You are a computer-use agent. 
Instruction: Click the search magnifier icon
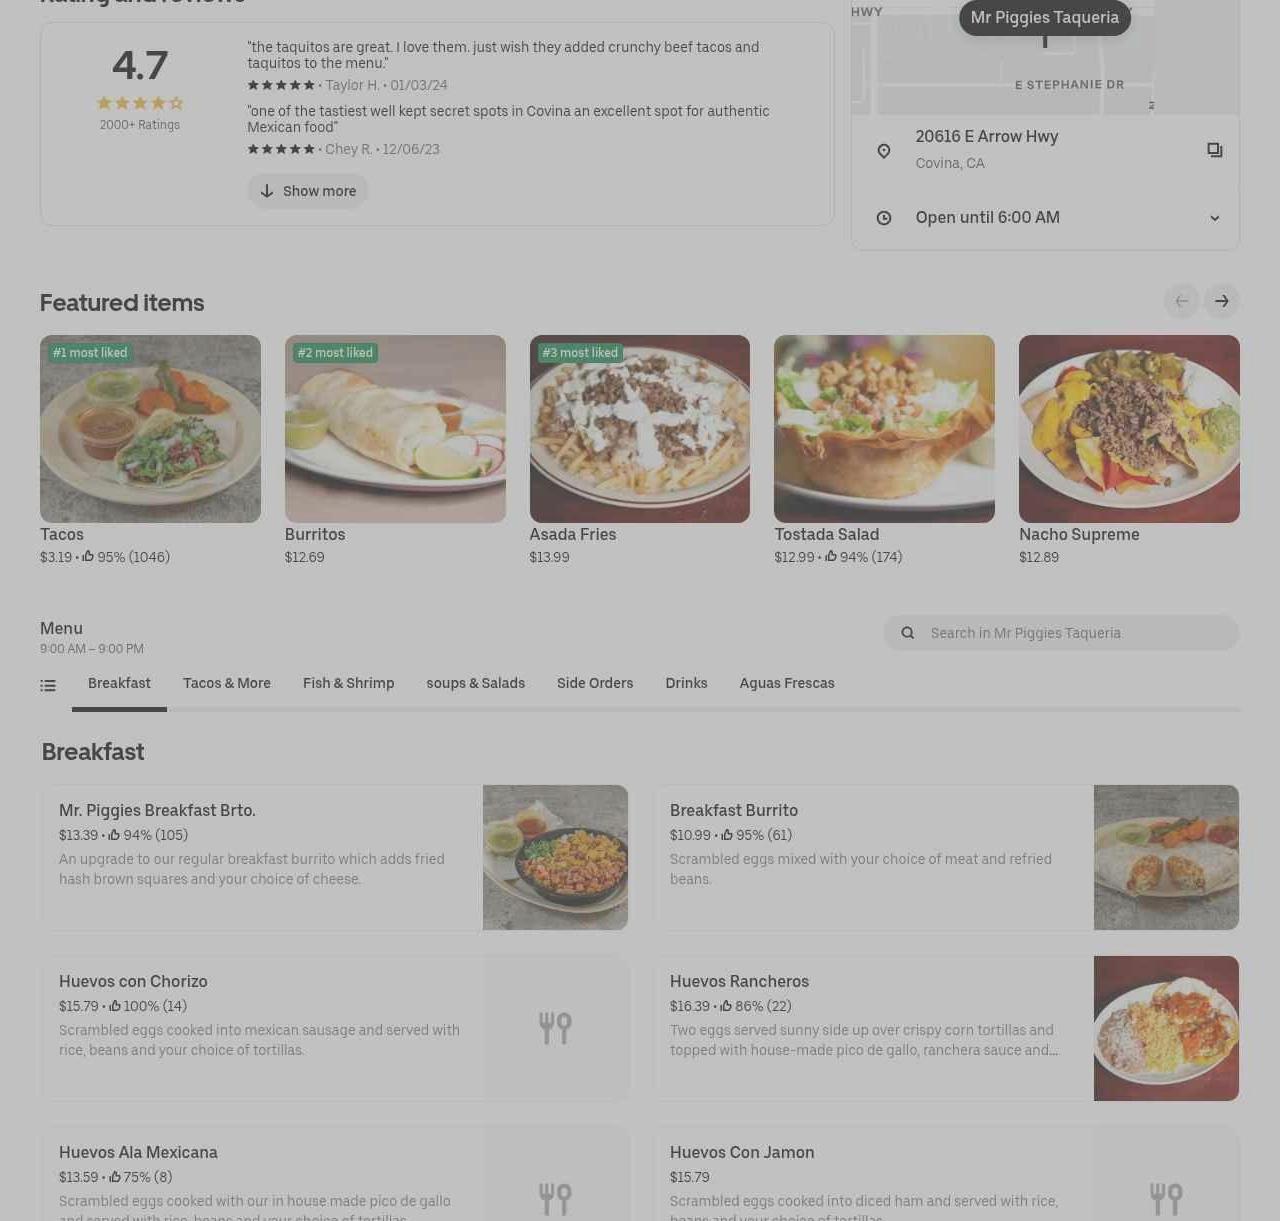[907, 633]
